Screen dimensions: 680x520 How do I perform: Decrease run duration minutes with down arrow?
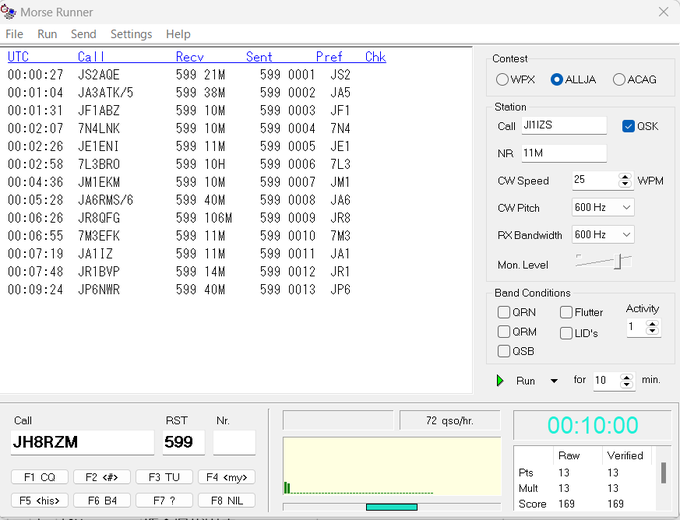point(627,384)
